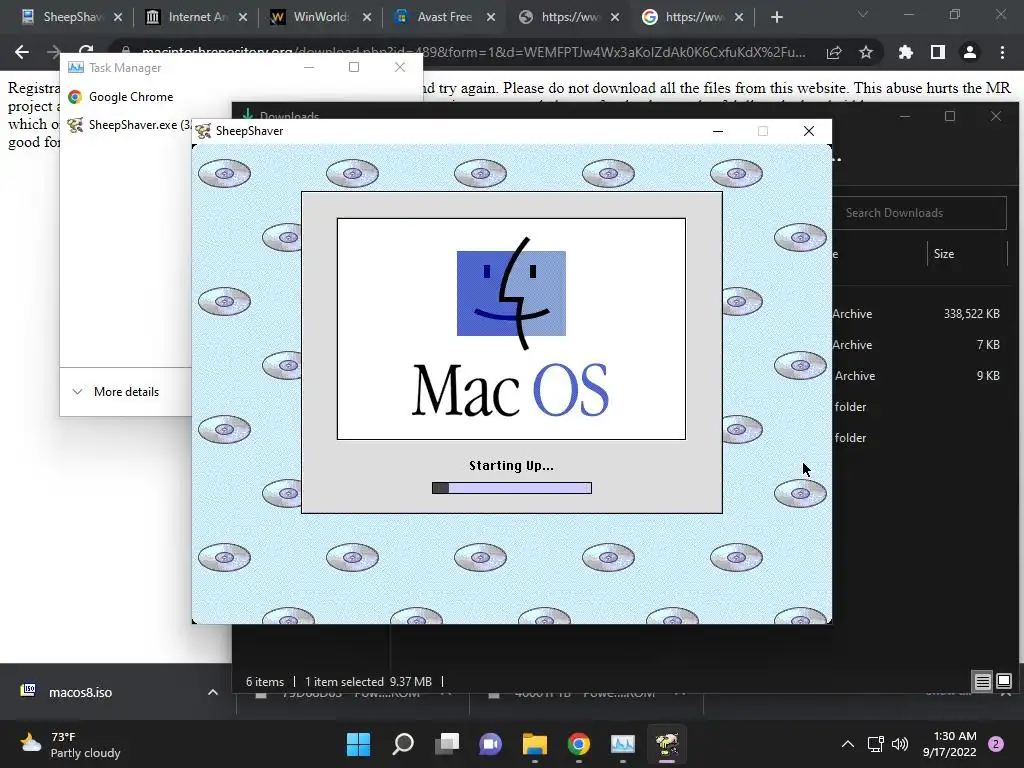Open volume tray icon
Screen dimensions: 1024x768
[900, 744]
